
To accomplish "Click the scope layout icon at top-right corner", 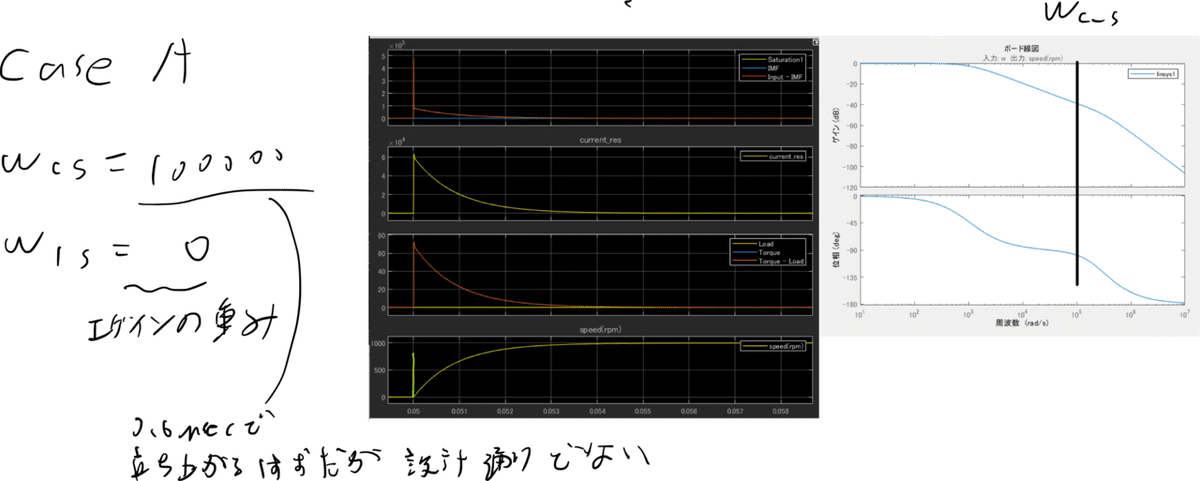I will tap(816, 42).
